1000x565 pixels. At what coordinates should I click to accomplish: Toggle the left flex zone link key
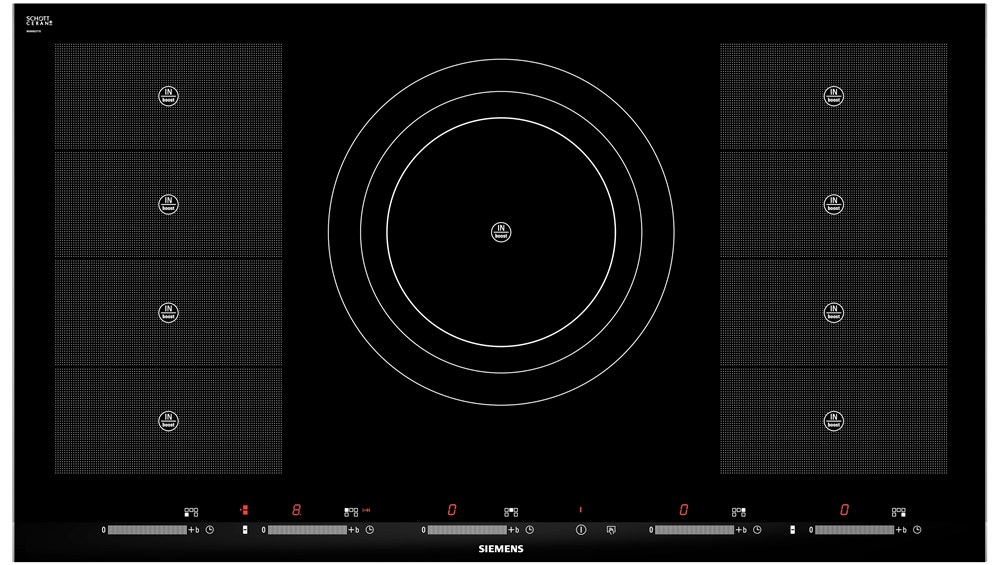245,529
